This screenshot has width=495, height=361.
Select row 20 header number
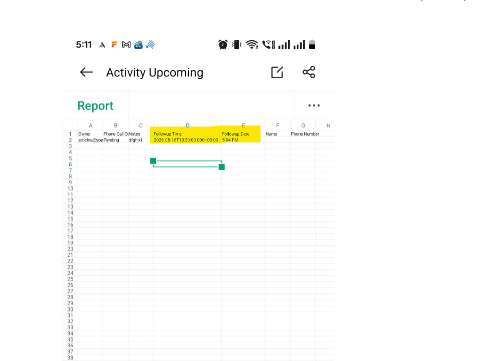click(70, 249)
